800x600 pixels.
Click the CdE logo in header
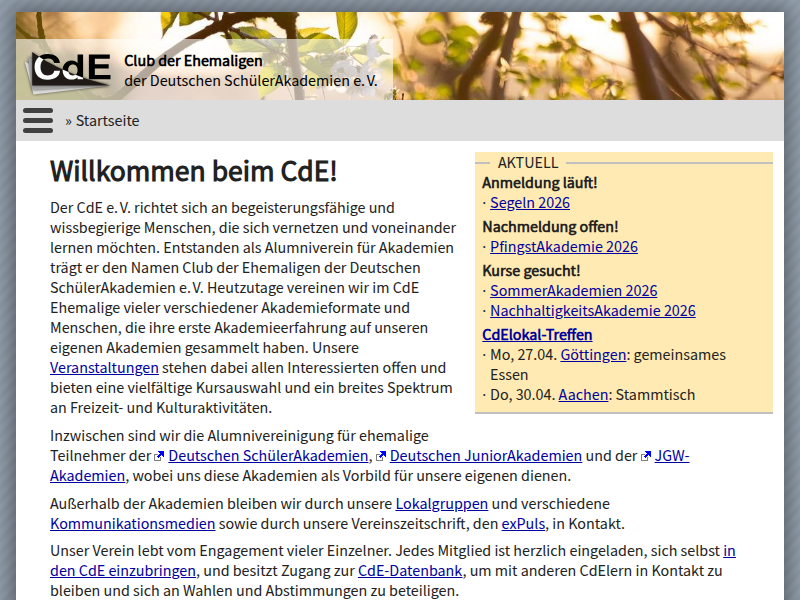tap(70, 68)
